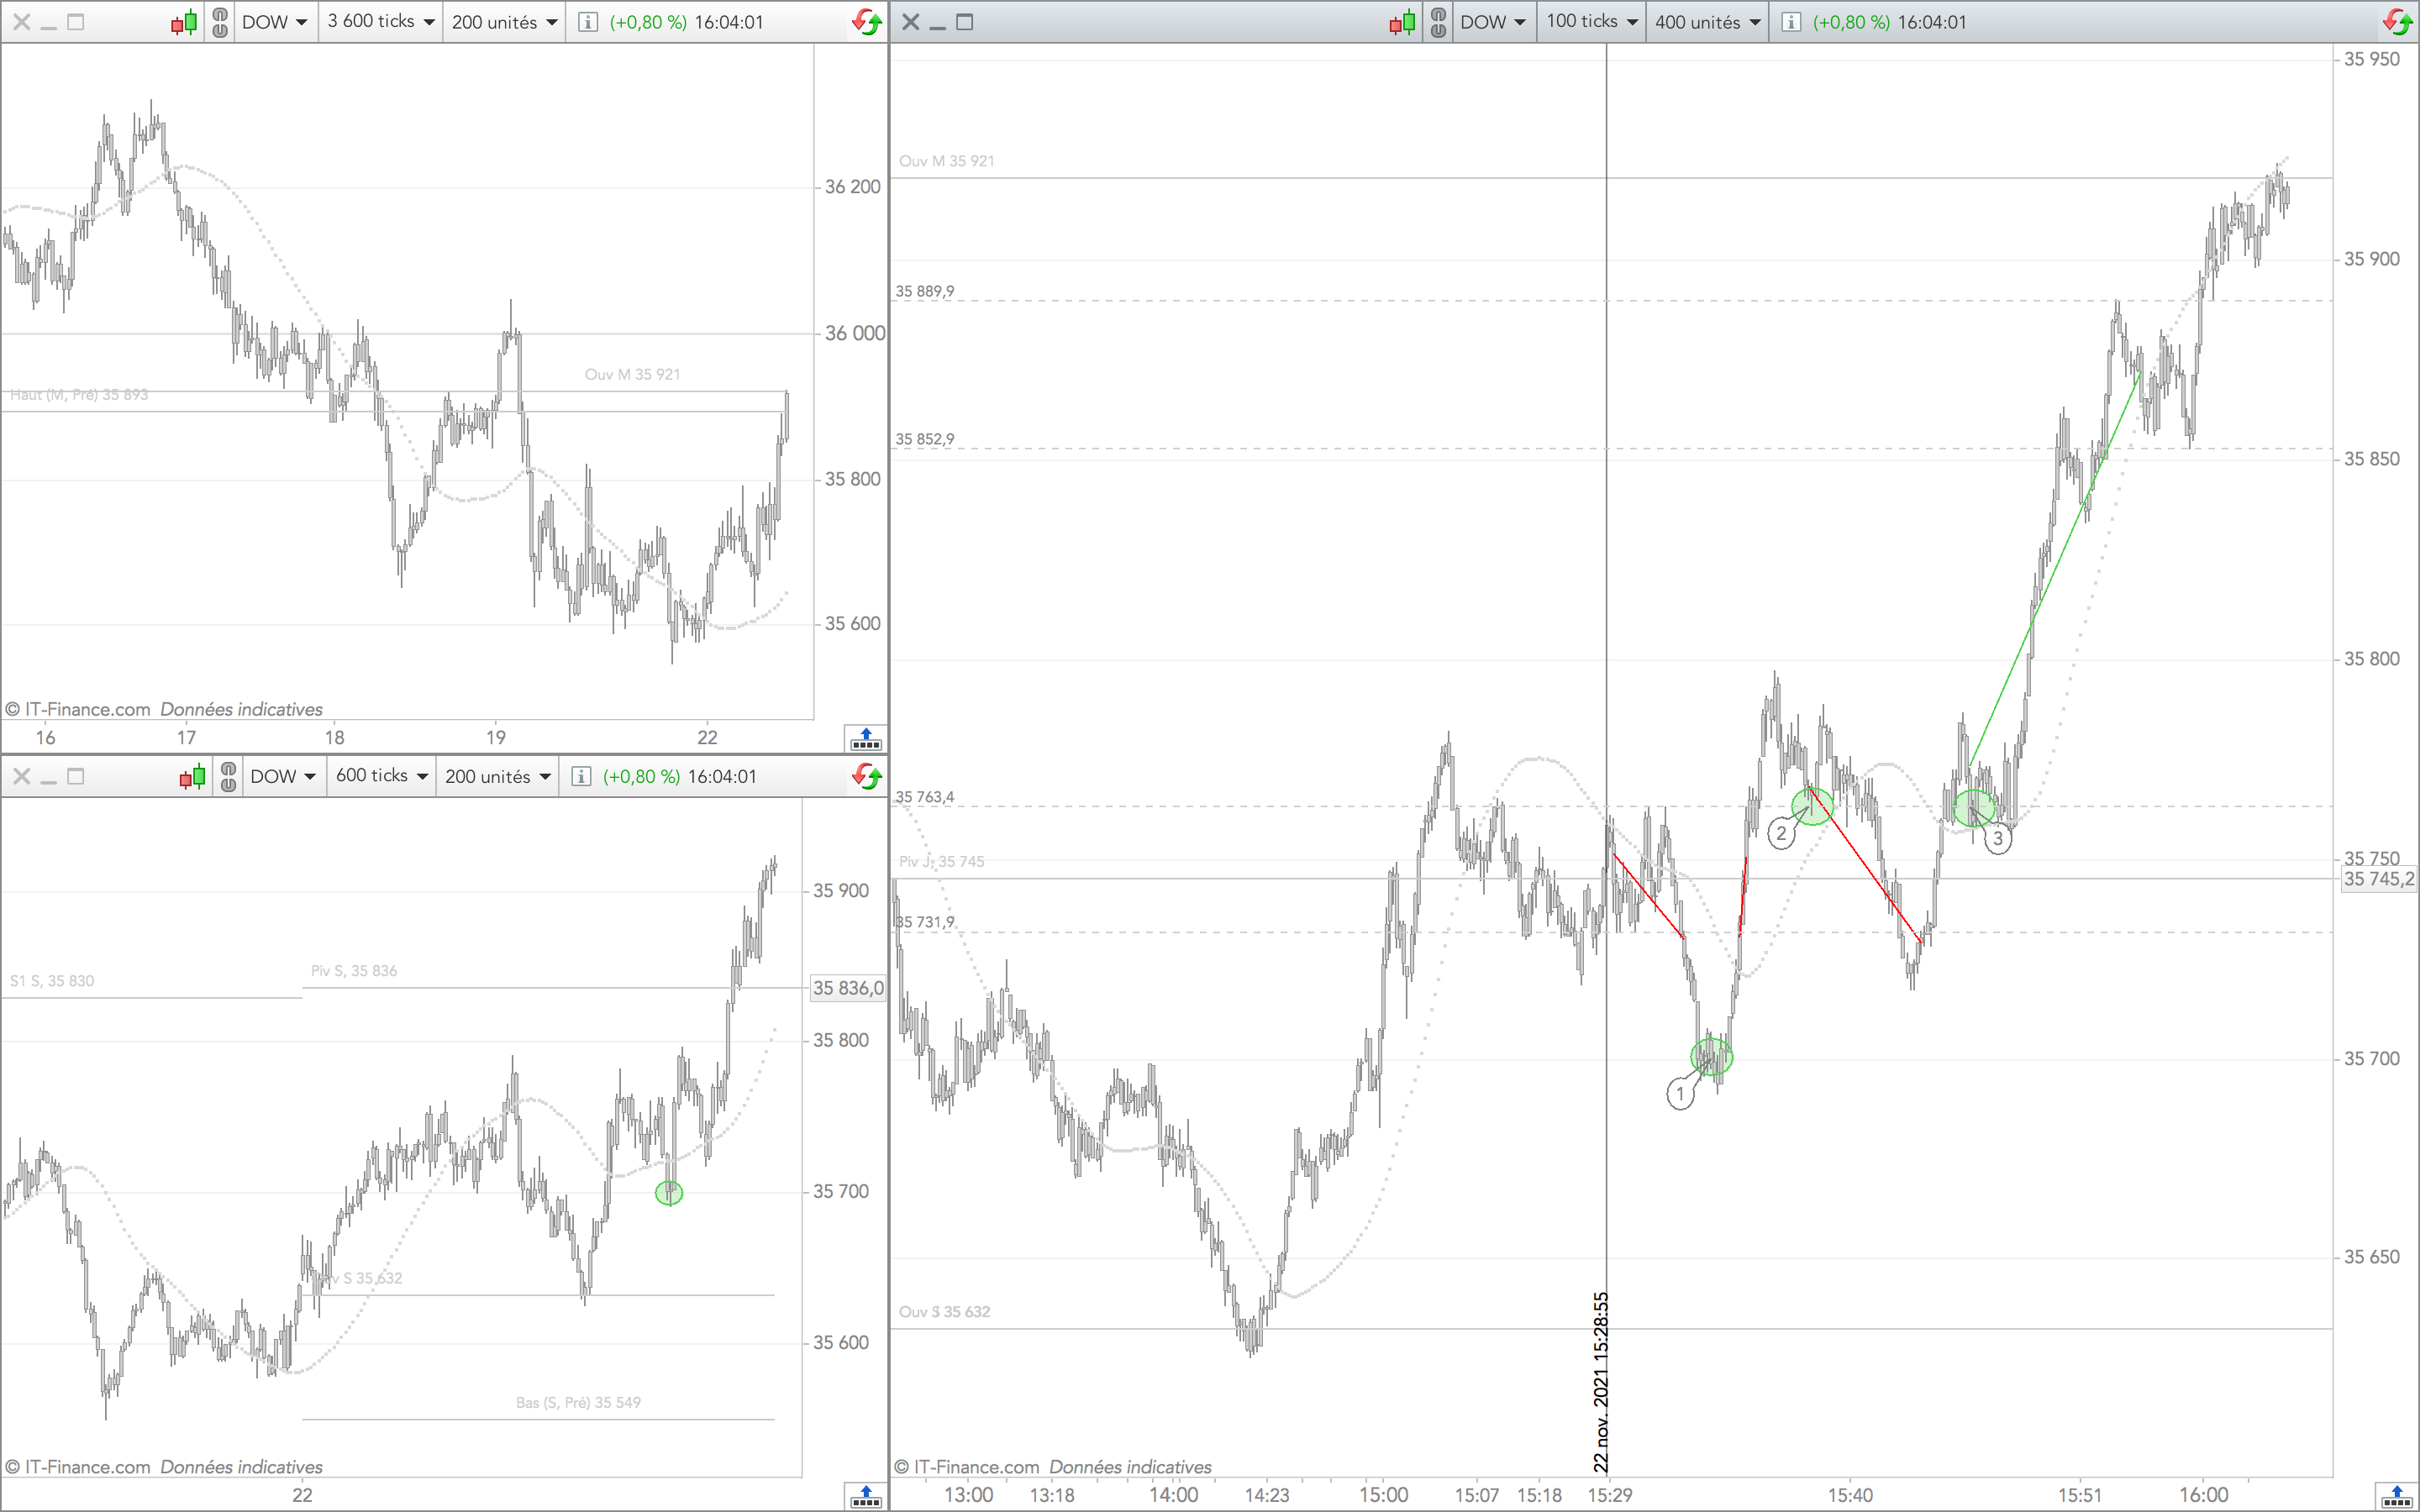Click red-green trade arrows in 100 ticks chart
The image size is (2420, 1512).
click(x=2397, y=22)
